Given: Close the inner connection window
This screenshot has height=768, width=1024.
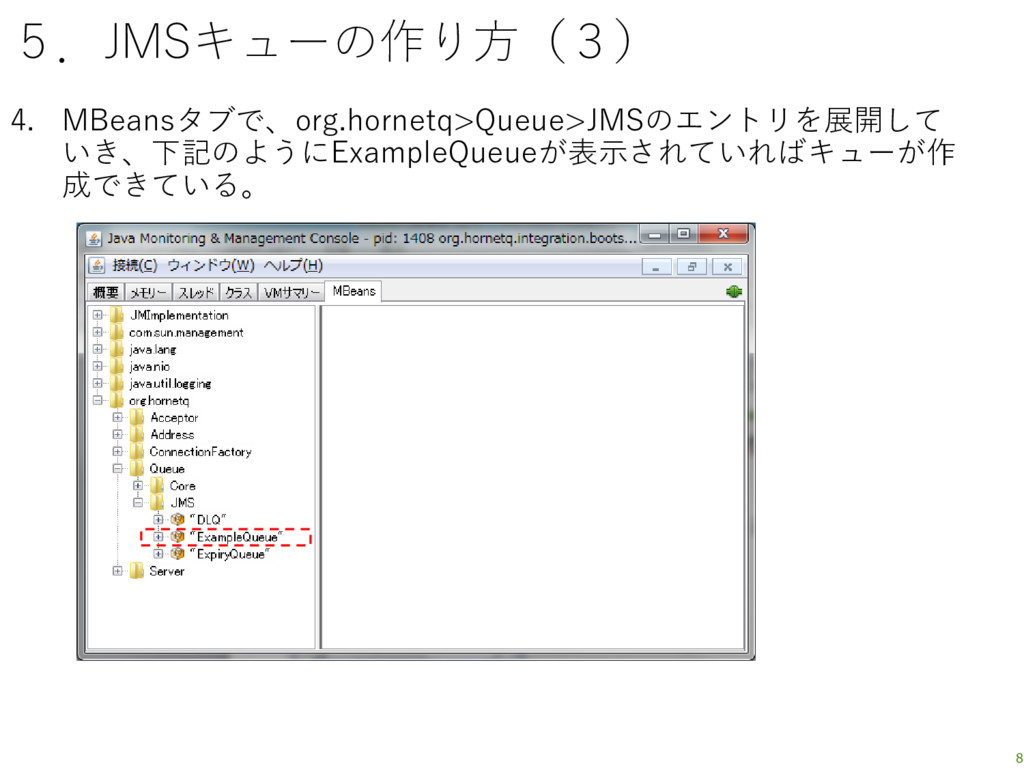Looking at the screenshot, I should (727, 266).
